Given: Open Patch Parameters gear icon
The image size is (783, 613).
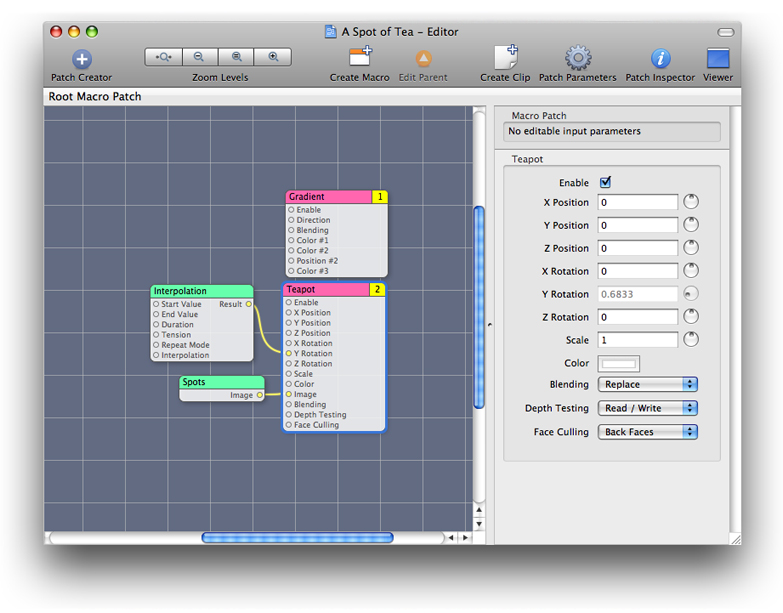Looking at the screenshot, I should tap(578, 58).
